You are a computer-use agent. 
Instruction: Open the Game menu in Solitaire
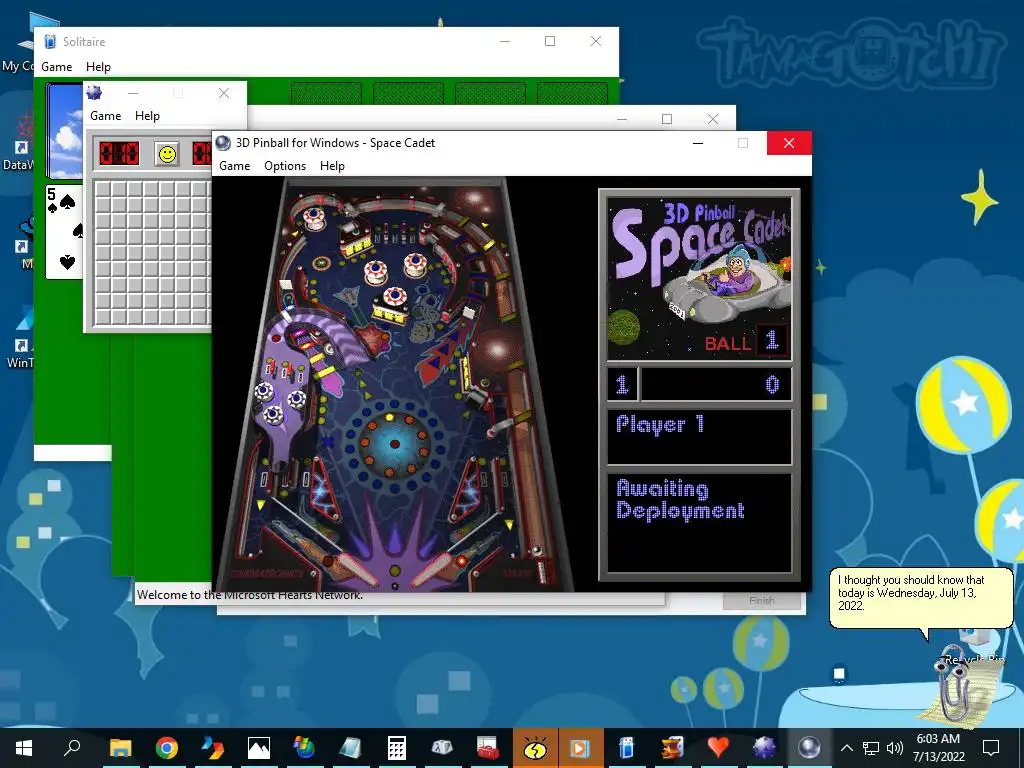[57, 67]
